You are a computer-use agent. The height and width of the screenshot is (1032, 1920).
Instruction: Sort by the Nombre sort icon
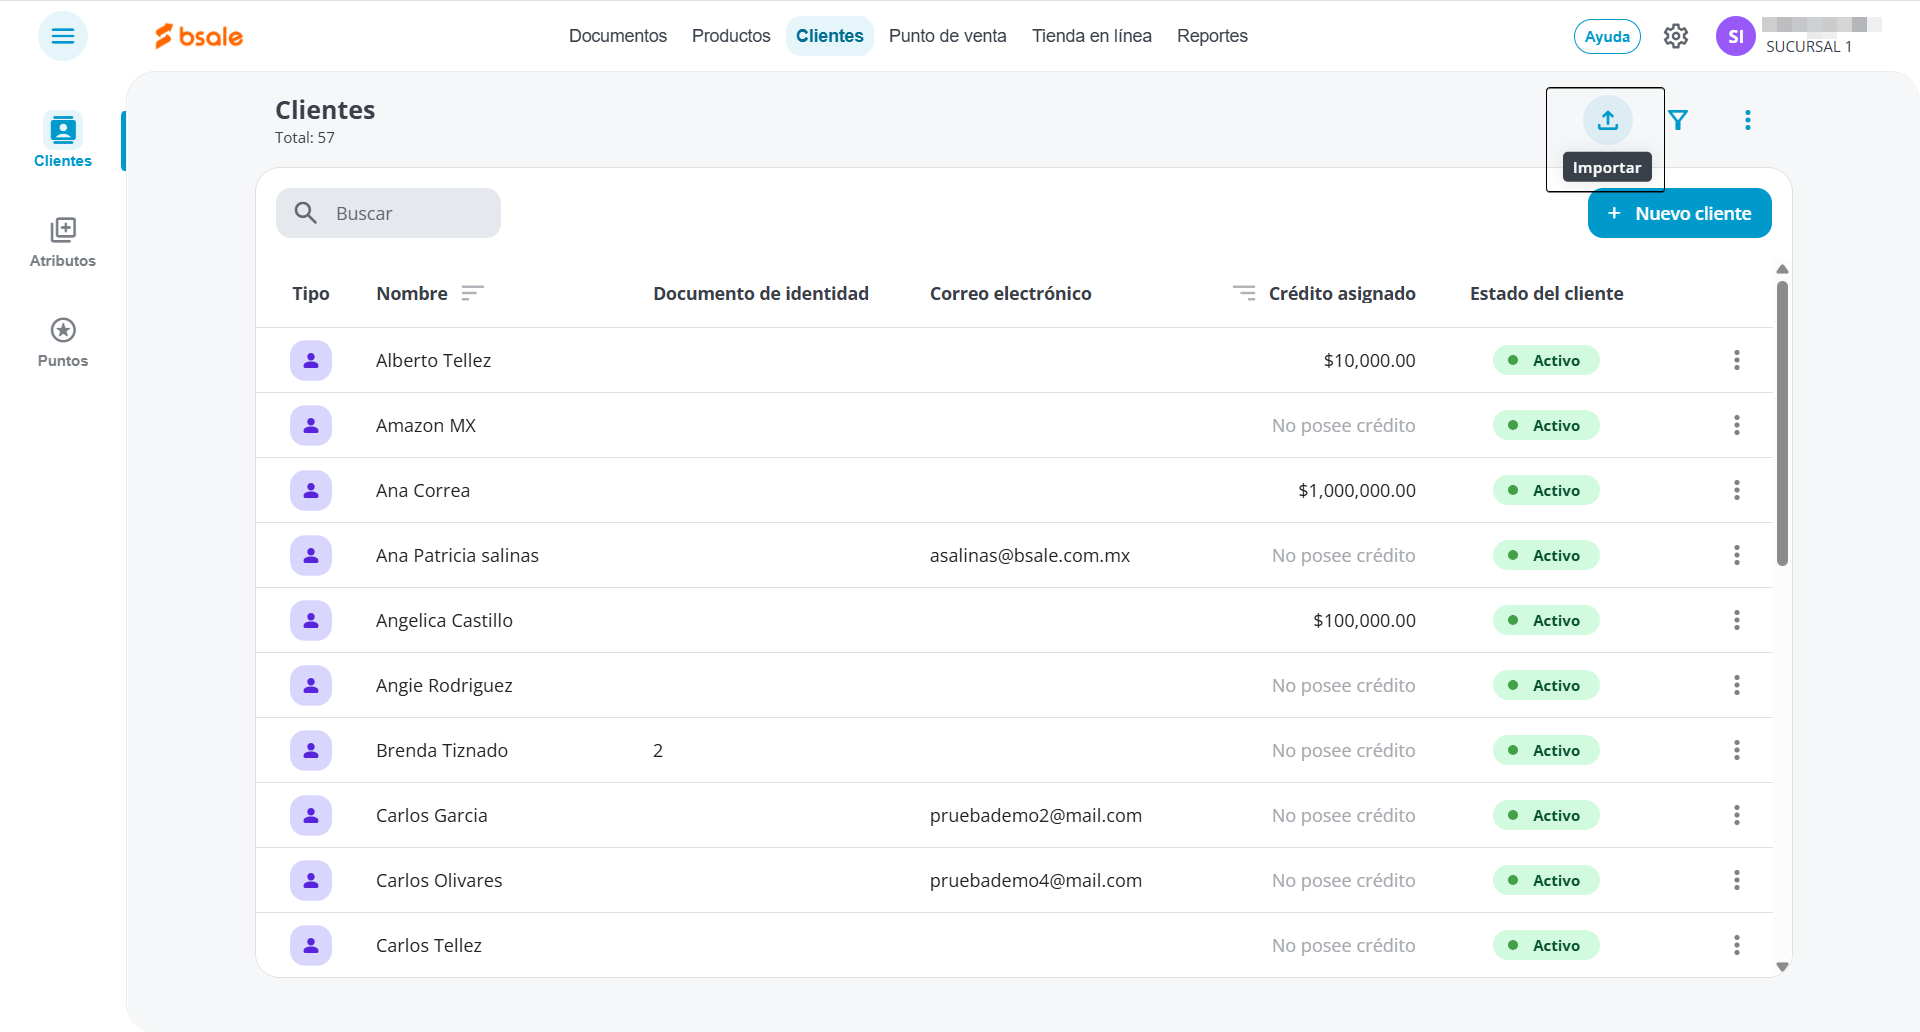(472, 293)
